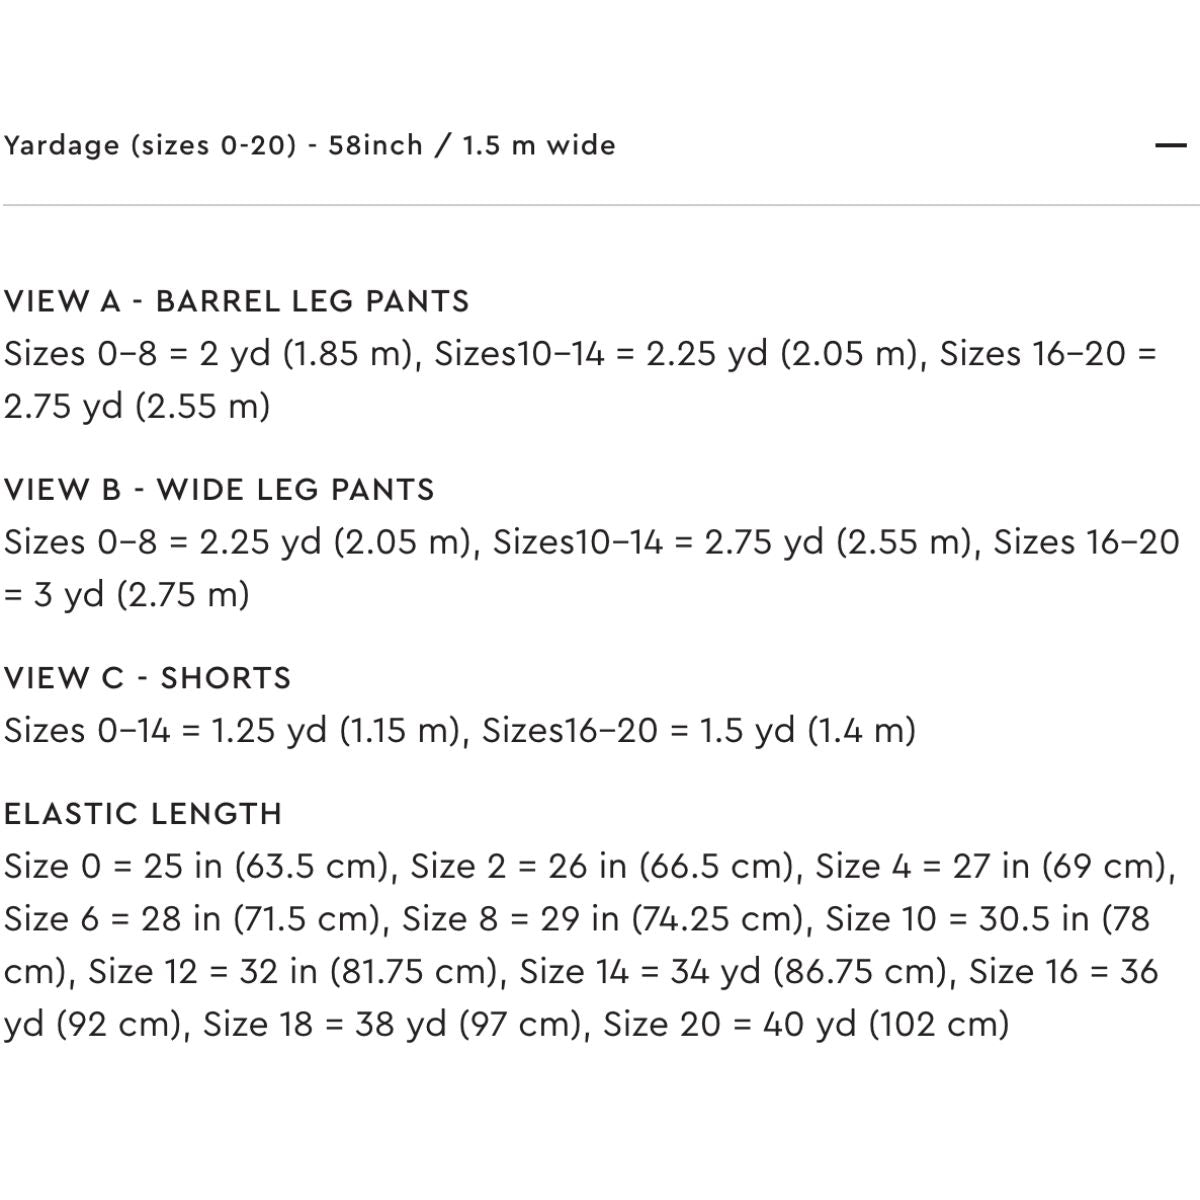Click the VIEW B - WIDE LEG PANTS heading
This screenshot has height=1200, width=1200.
point(219,489)
